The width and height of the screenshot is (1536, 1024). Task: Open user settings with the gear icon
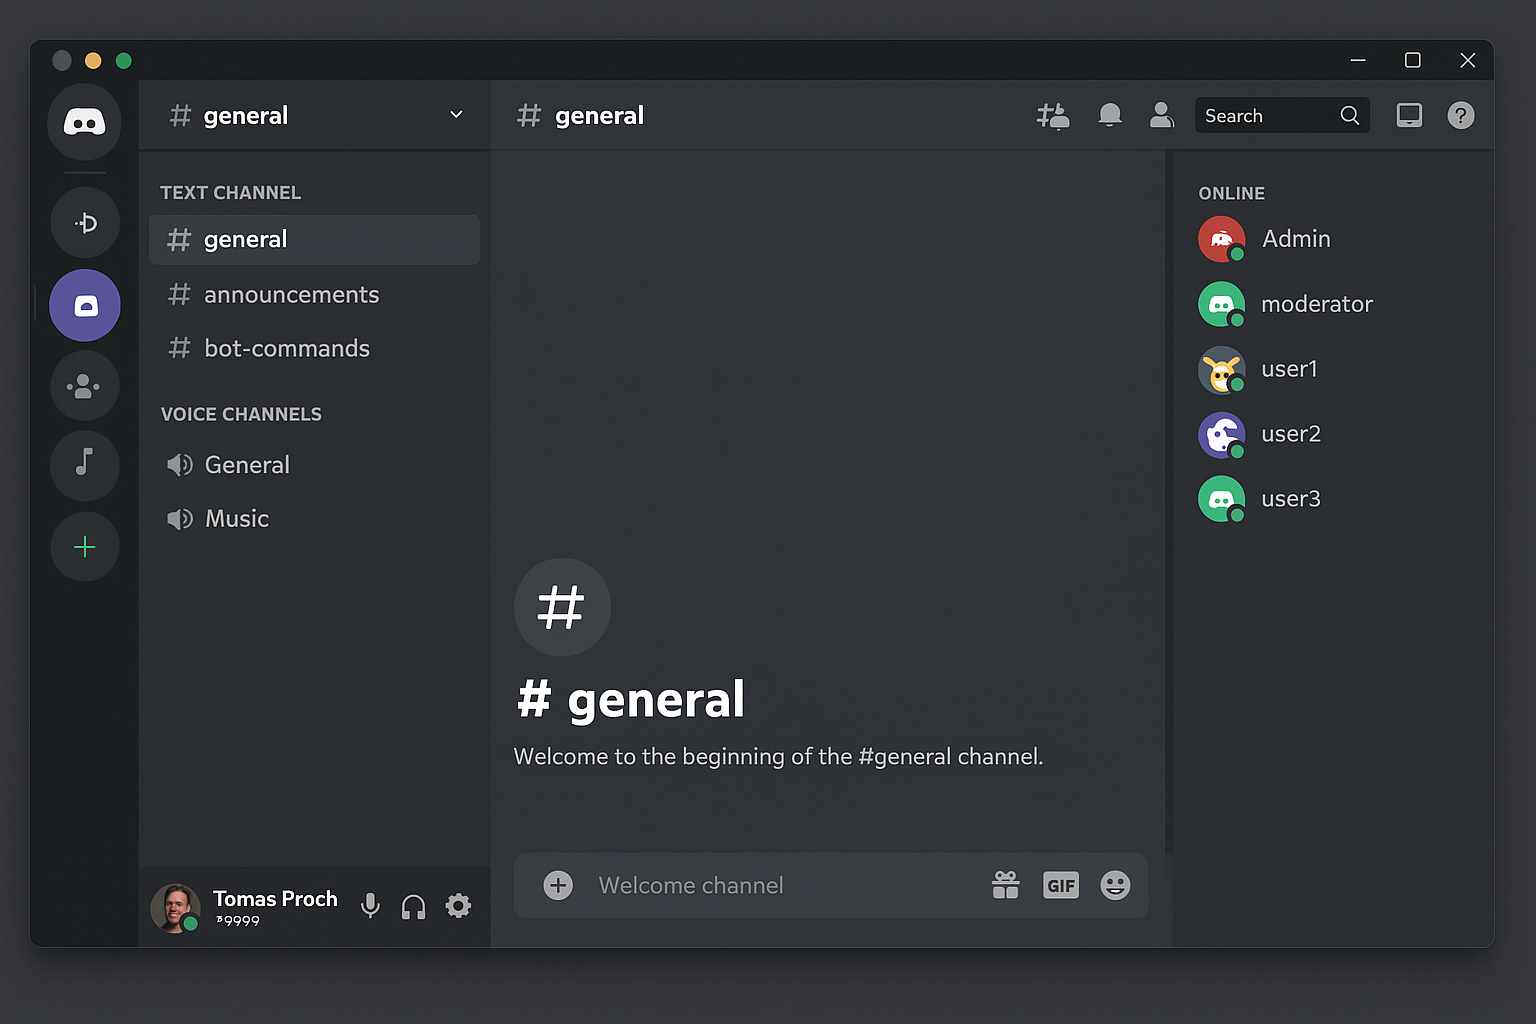coord(459,906)
